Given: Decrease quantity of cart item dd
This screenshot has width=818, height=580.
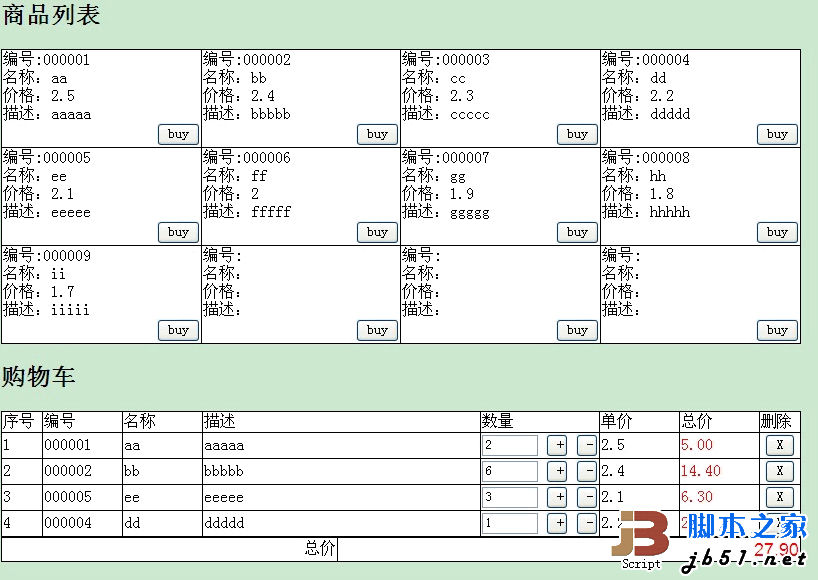Looking at the screenshot, I should pos(588,523).
